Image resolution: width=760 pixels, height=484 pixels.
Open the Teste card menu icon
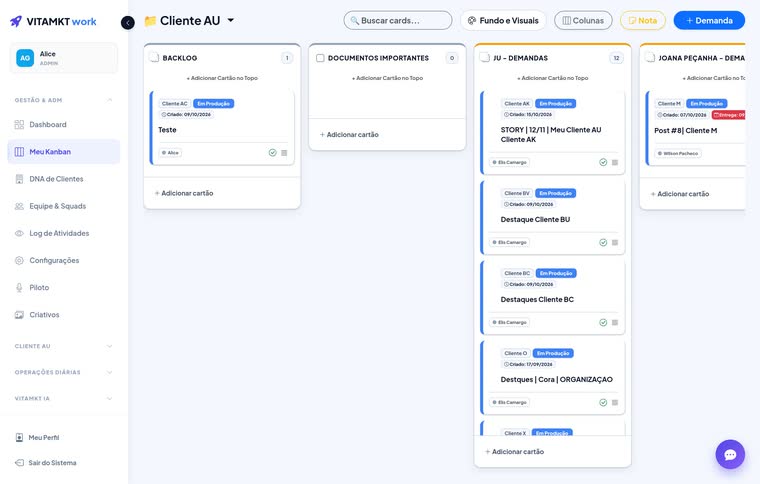tap(284, 153)
